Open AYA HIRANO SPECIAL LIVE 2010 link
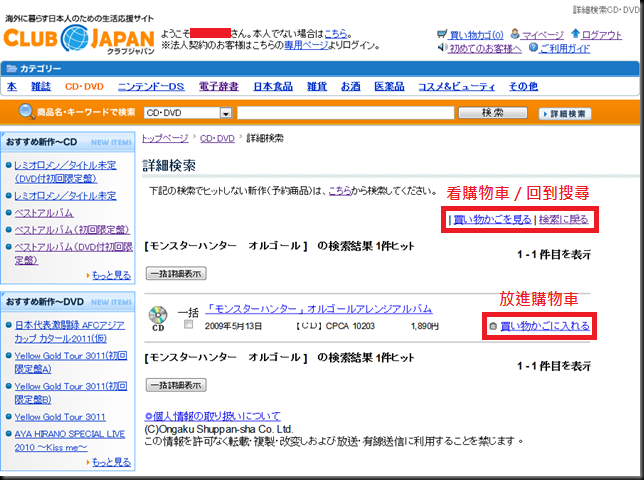 click(x=69, y=441)
